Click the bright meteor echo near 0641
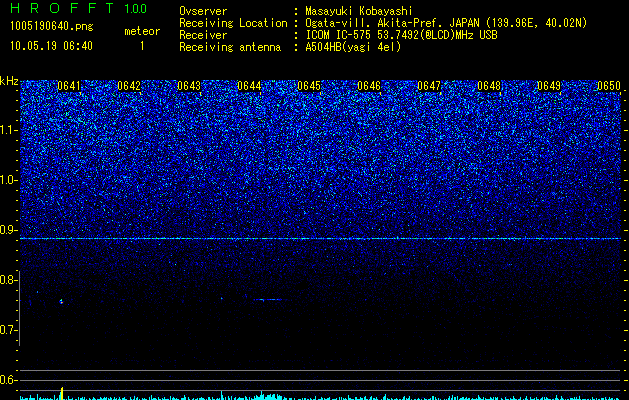The image size is (629, 400). (61, 301)
